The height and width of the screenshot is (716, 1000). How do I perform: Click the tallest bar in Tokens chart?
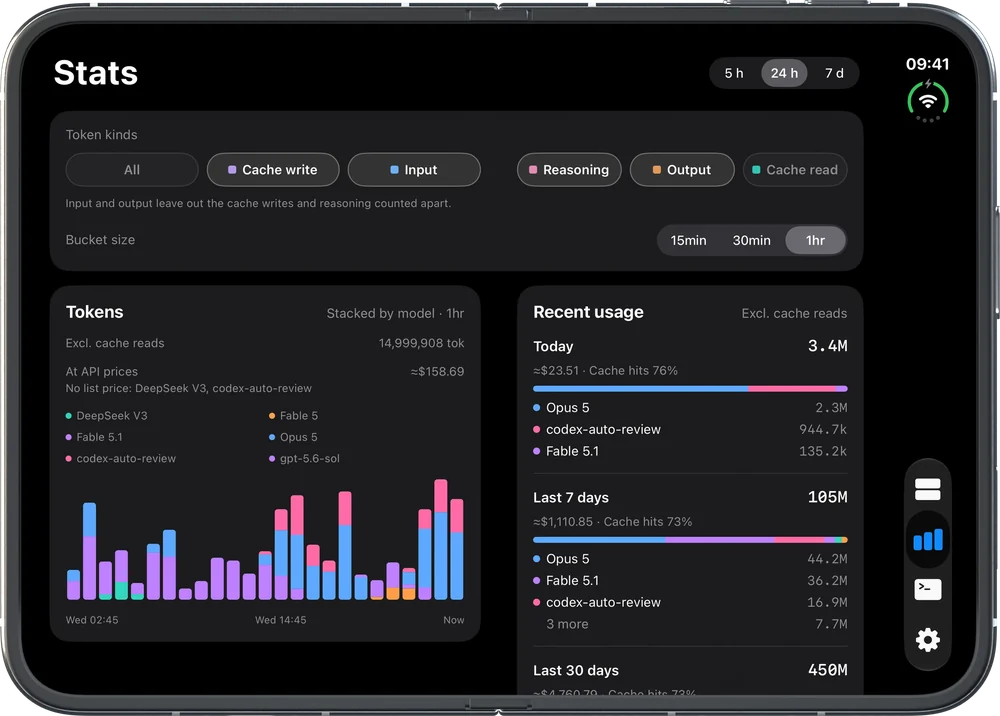(x=441, y=539)
